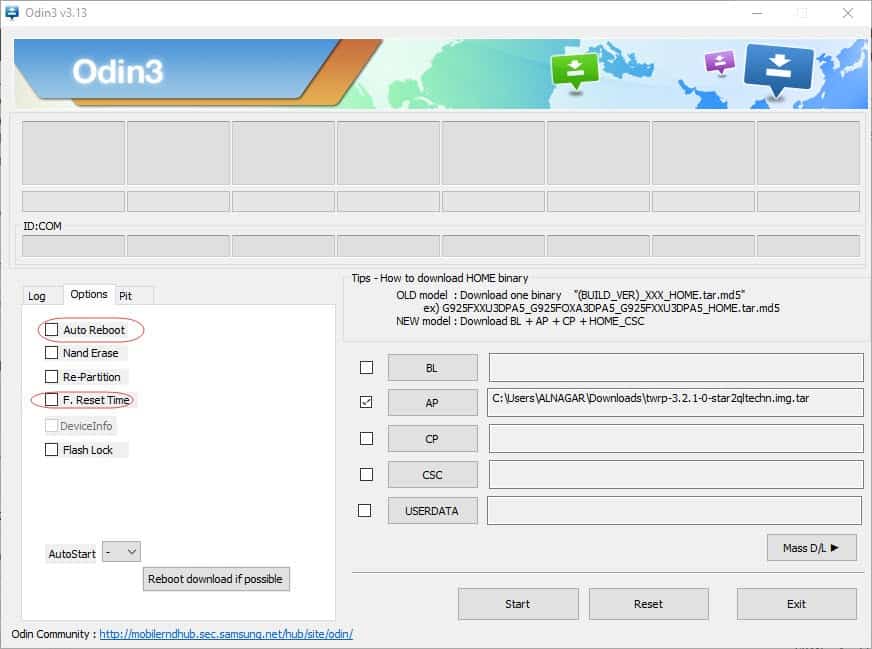
Task: Open the Mass D/L menu button
Action: [x=811, y=548]
